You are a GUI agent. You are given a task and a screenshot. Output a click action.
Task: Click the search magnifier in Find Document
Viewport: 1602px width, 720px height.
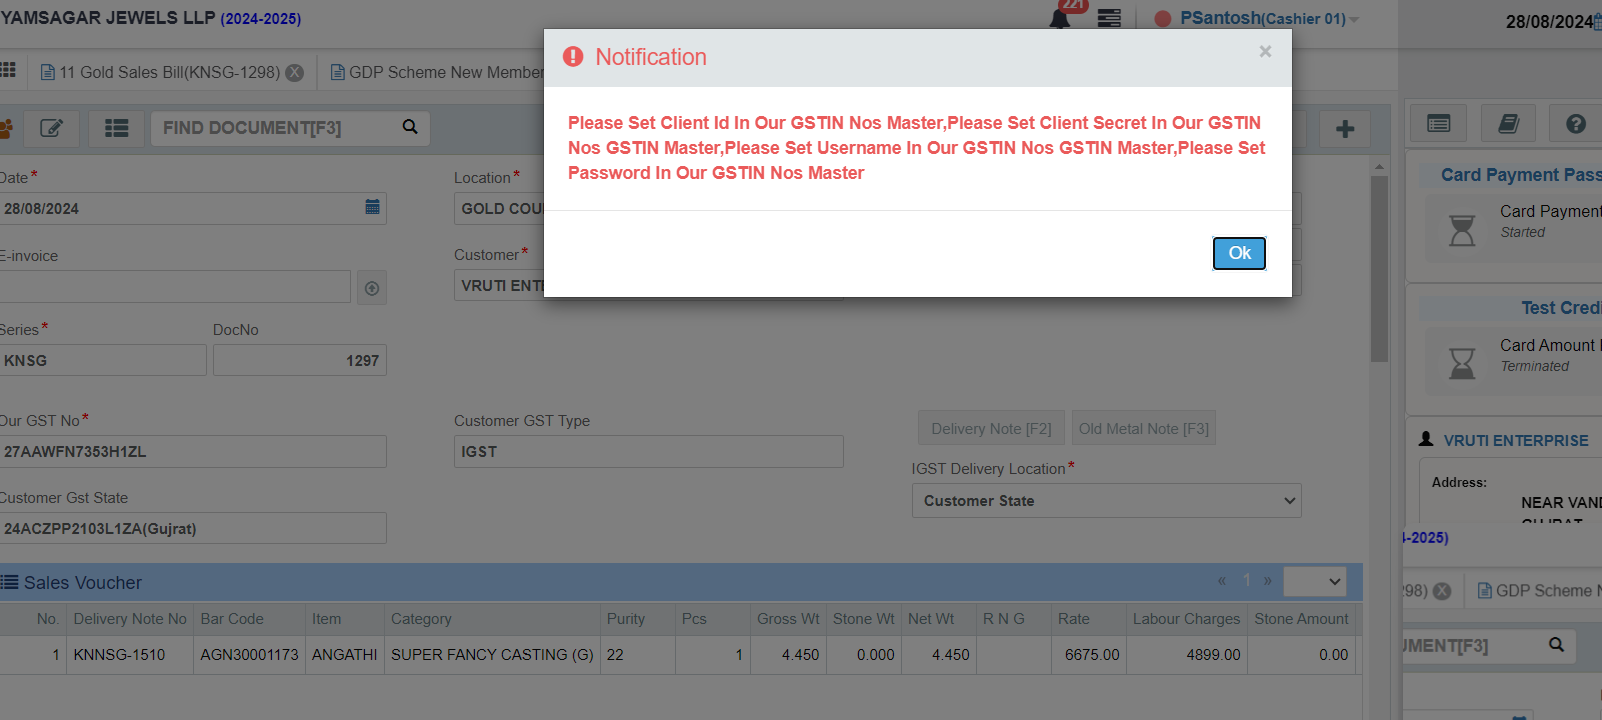pos(410,127)
